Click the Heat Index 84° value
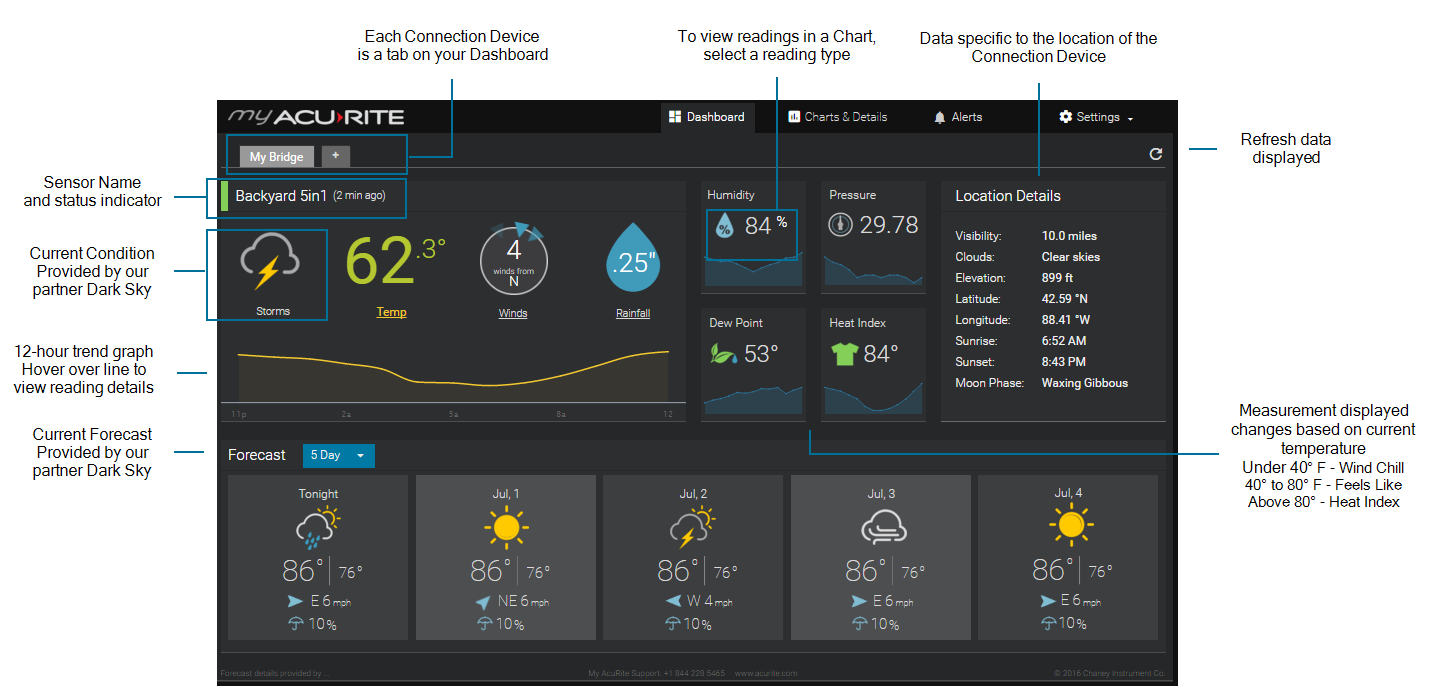1437x686 pixels. [x=881, y=353]
